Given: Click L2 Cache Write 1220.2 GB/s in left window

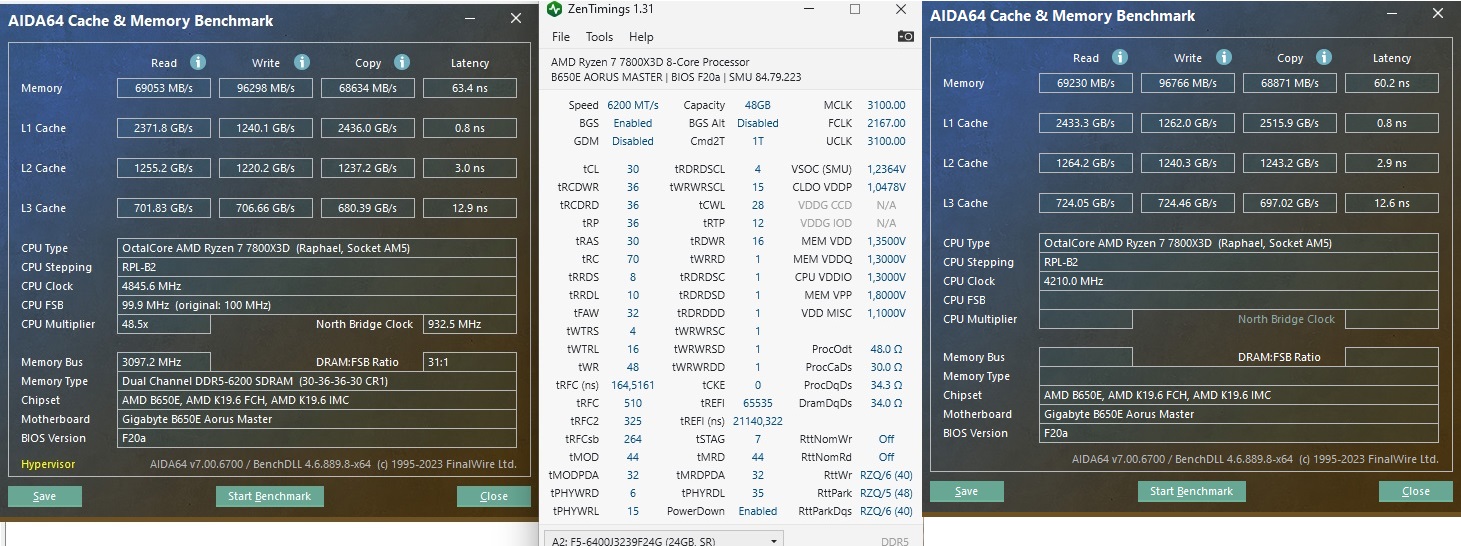Looking at the screenshot, I should tap(266, 168).
